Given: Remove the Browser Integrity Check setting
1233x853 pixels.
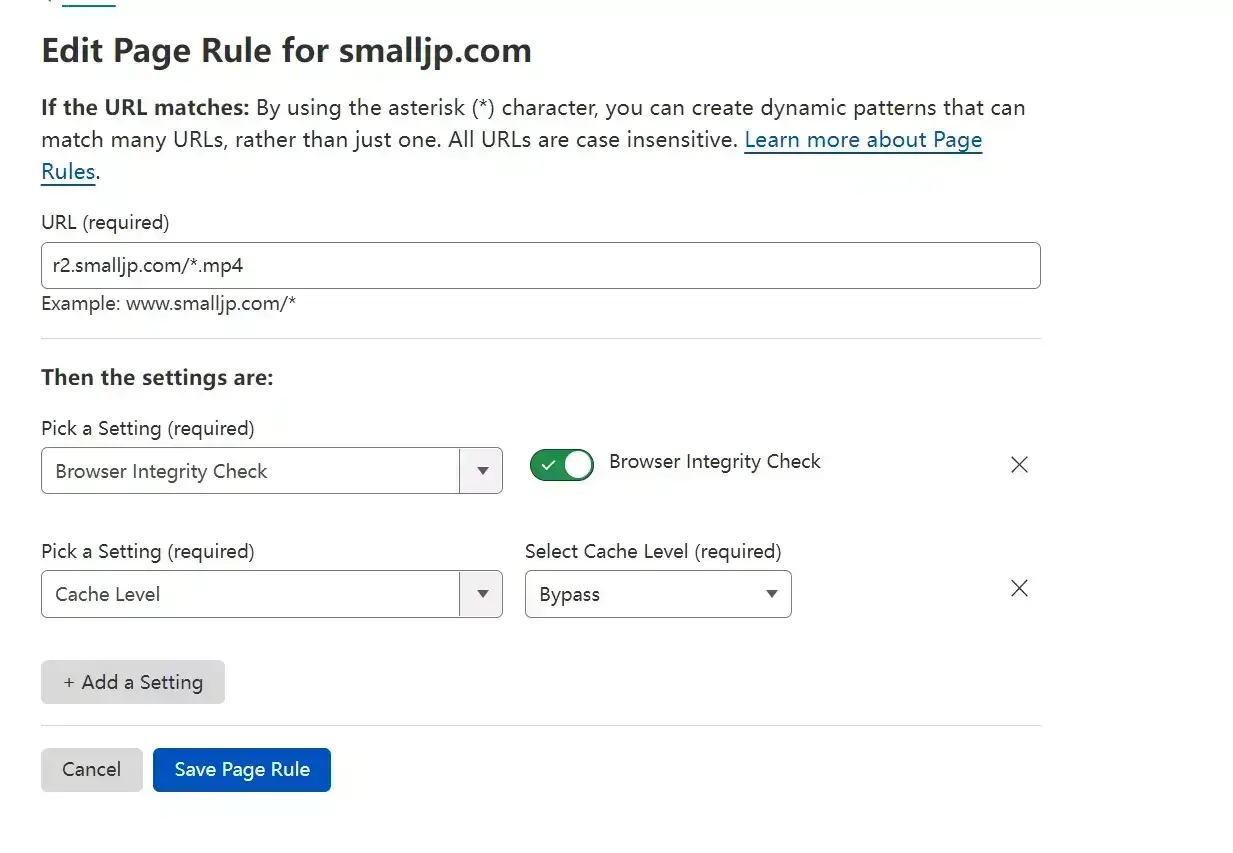Looking at the screenshot, I should pyautogui.click(x=1019, y=464).
